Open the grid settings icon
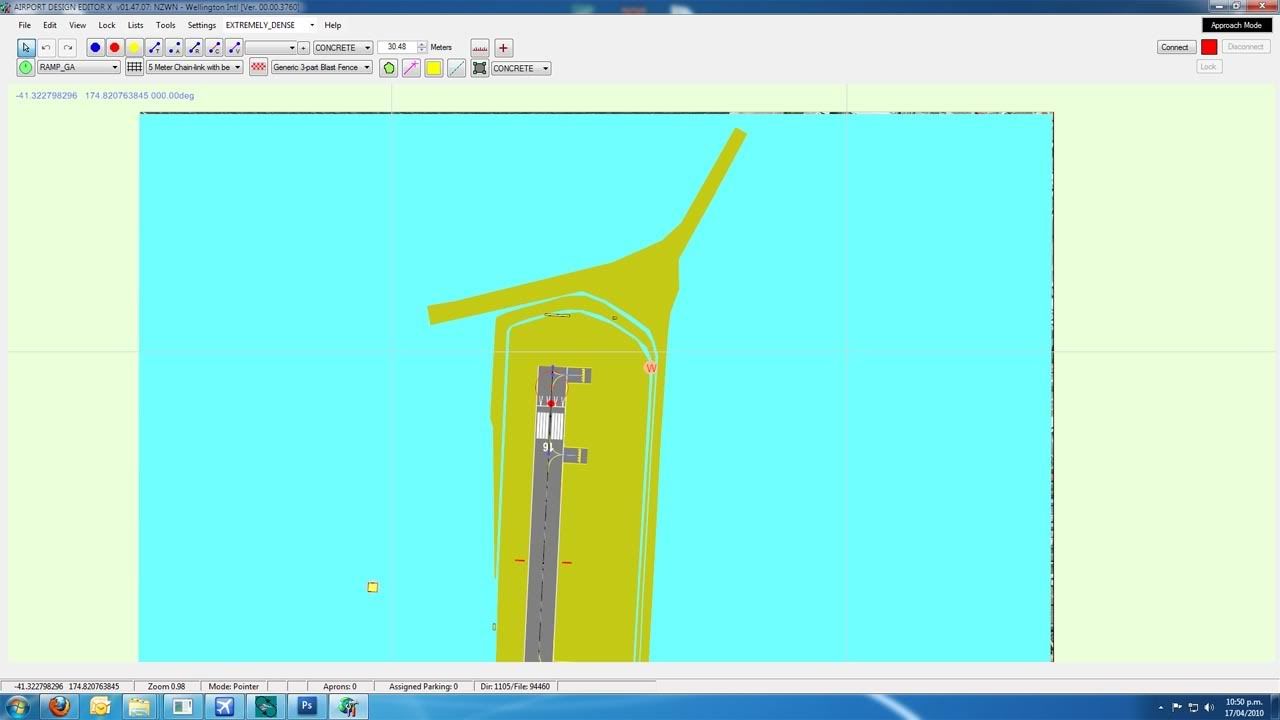Image resolution: width=1280 pixels, height=720 pixels. pos(134,67)
